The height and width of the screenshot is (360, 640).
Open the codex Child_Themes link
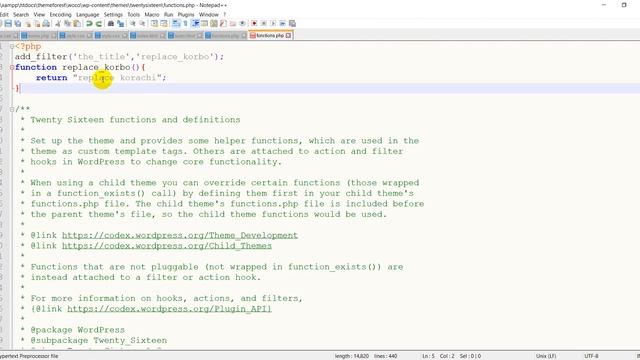167,246
